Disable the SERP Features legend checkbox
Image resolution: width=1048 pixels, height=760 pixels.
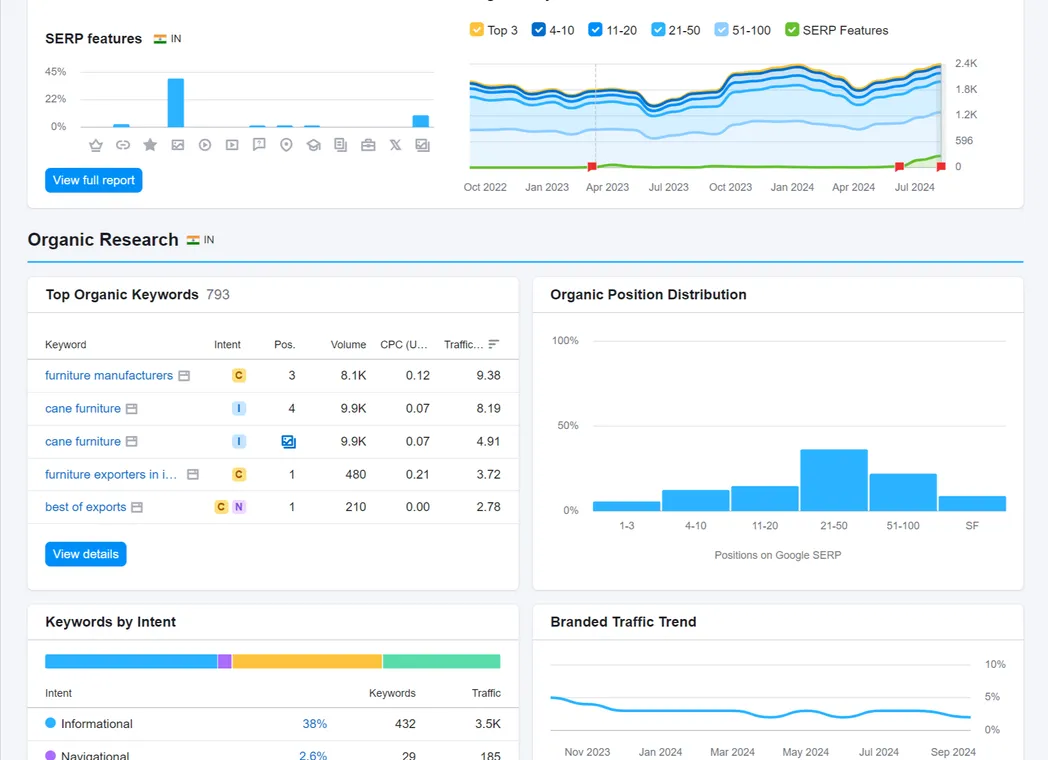pos(792,29)
